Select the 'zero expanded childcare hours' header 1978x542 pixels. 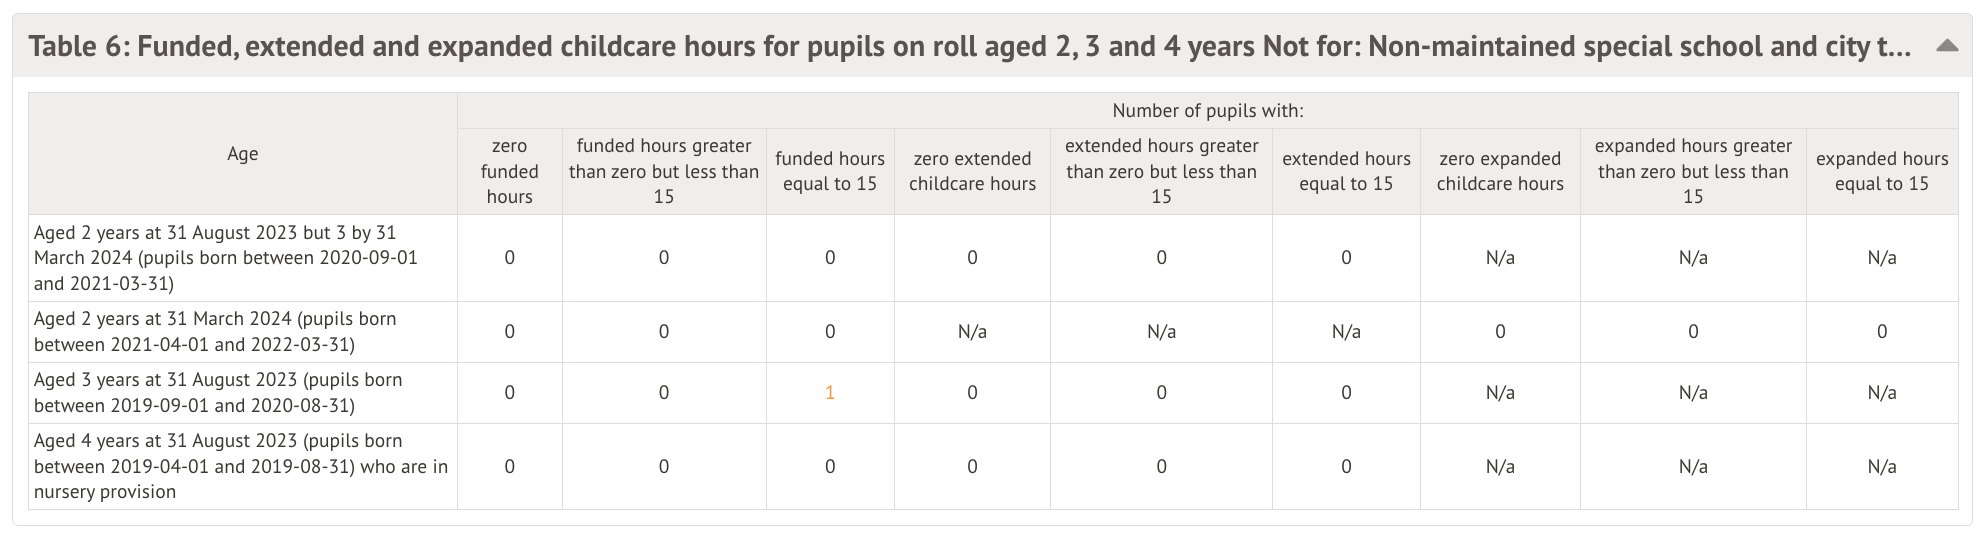pyautogui.click(x=1500, y=171)
